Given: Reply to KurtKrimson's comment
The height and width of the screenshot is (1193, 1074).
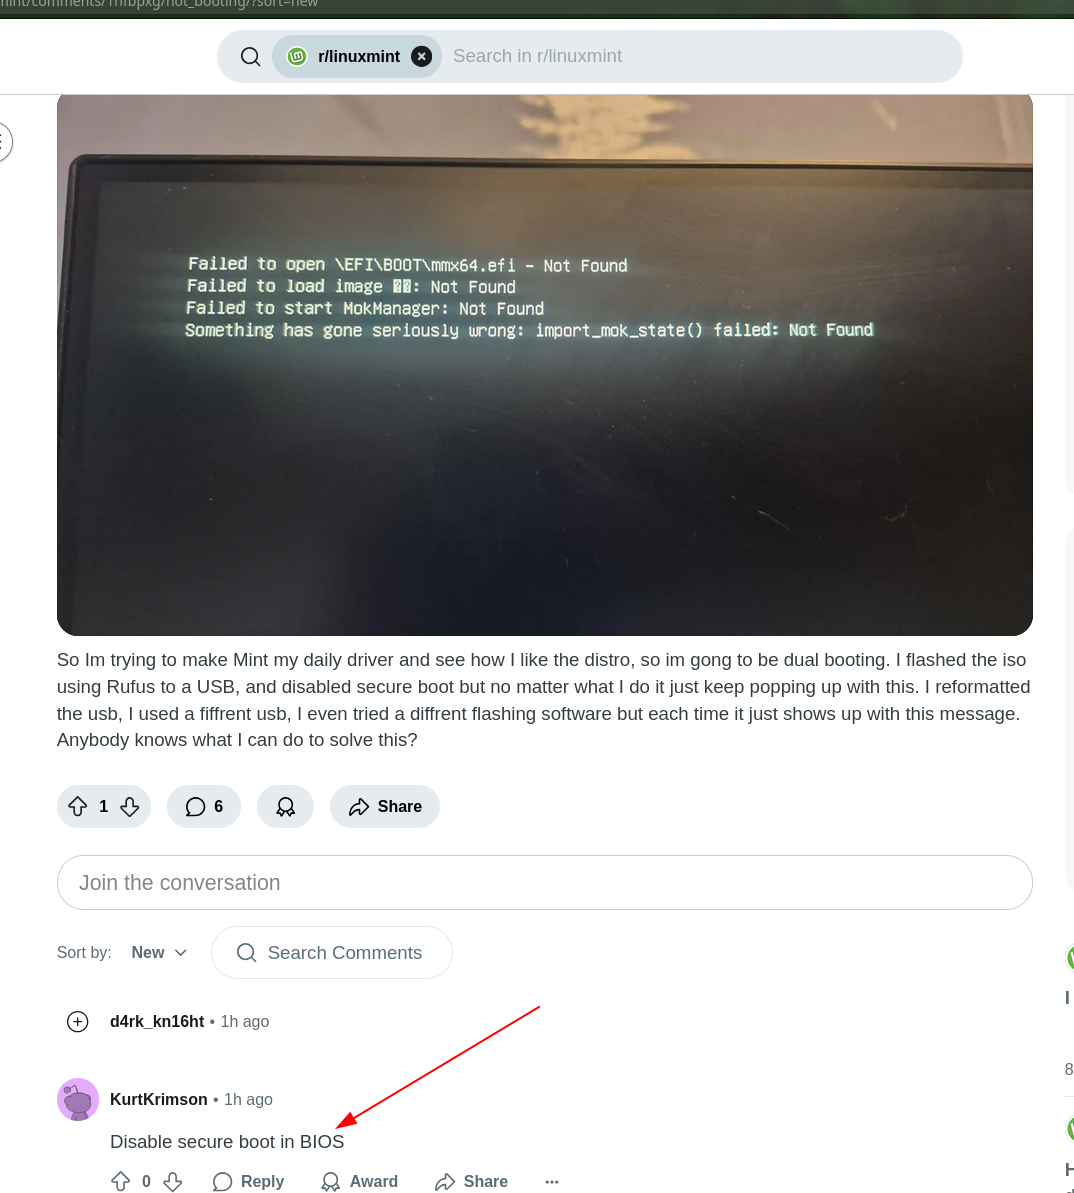Looking at the screenshot, I should point(249,1182).
